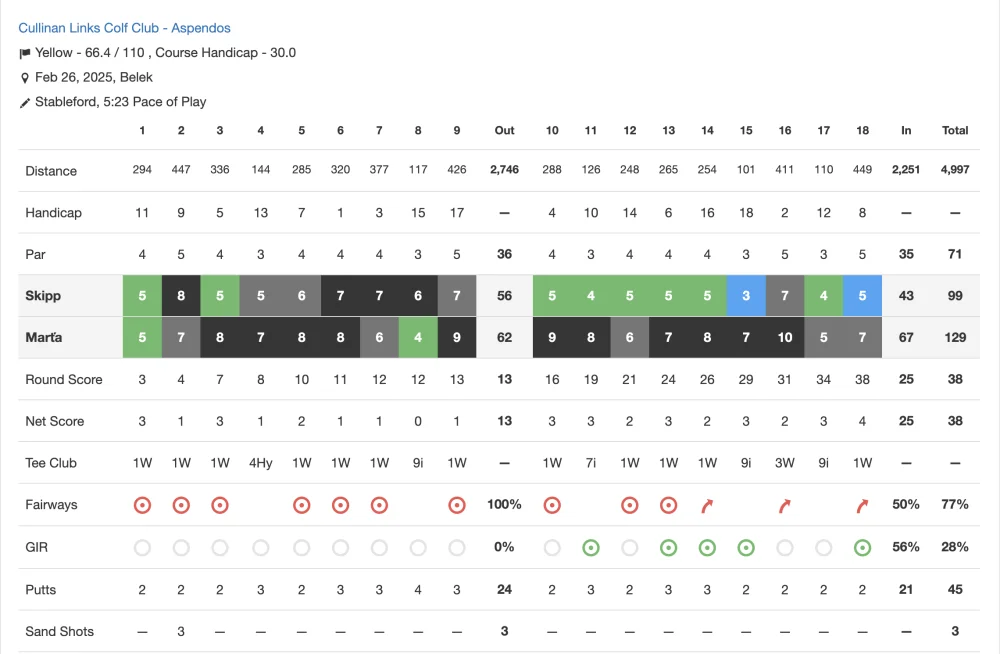Click hole 1 fairway hit target icon
1000x654 pixels.
[x=142, y=505]
